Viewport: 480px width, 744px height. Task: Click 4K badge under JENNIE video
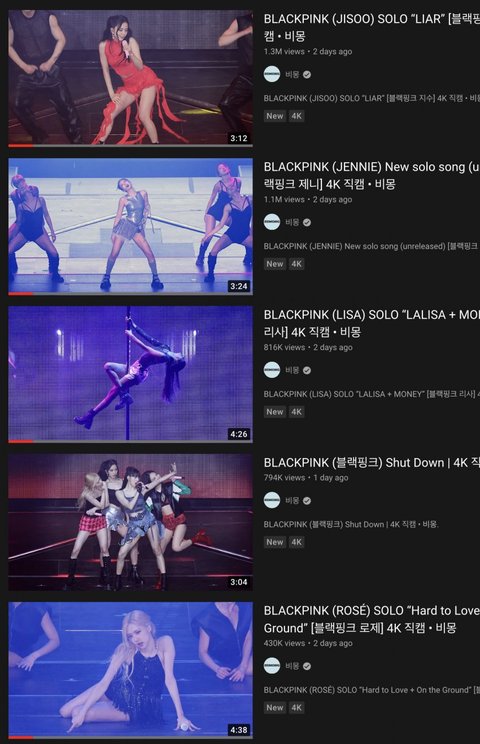pyautogui.click(x=296, y=264)
